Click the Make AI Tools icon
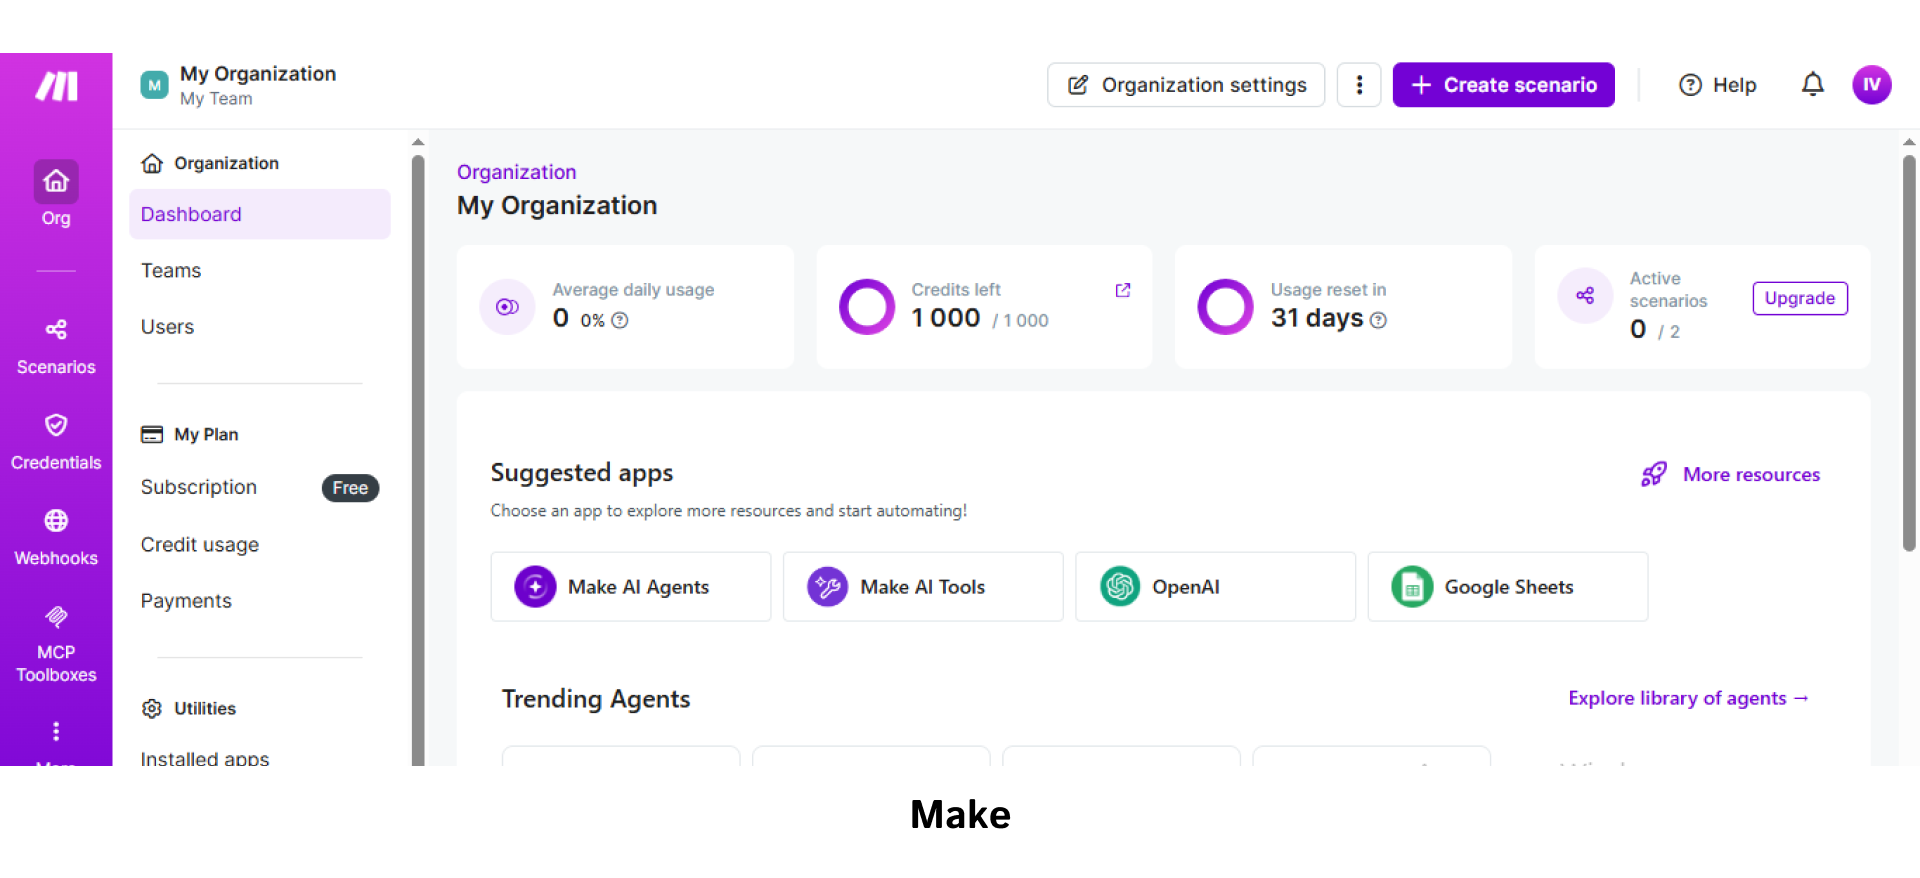This screenshot has height=878, width=1920. pos(828,587)
